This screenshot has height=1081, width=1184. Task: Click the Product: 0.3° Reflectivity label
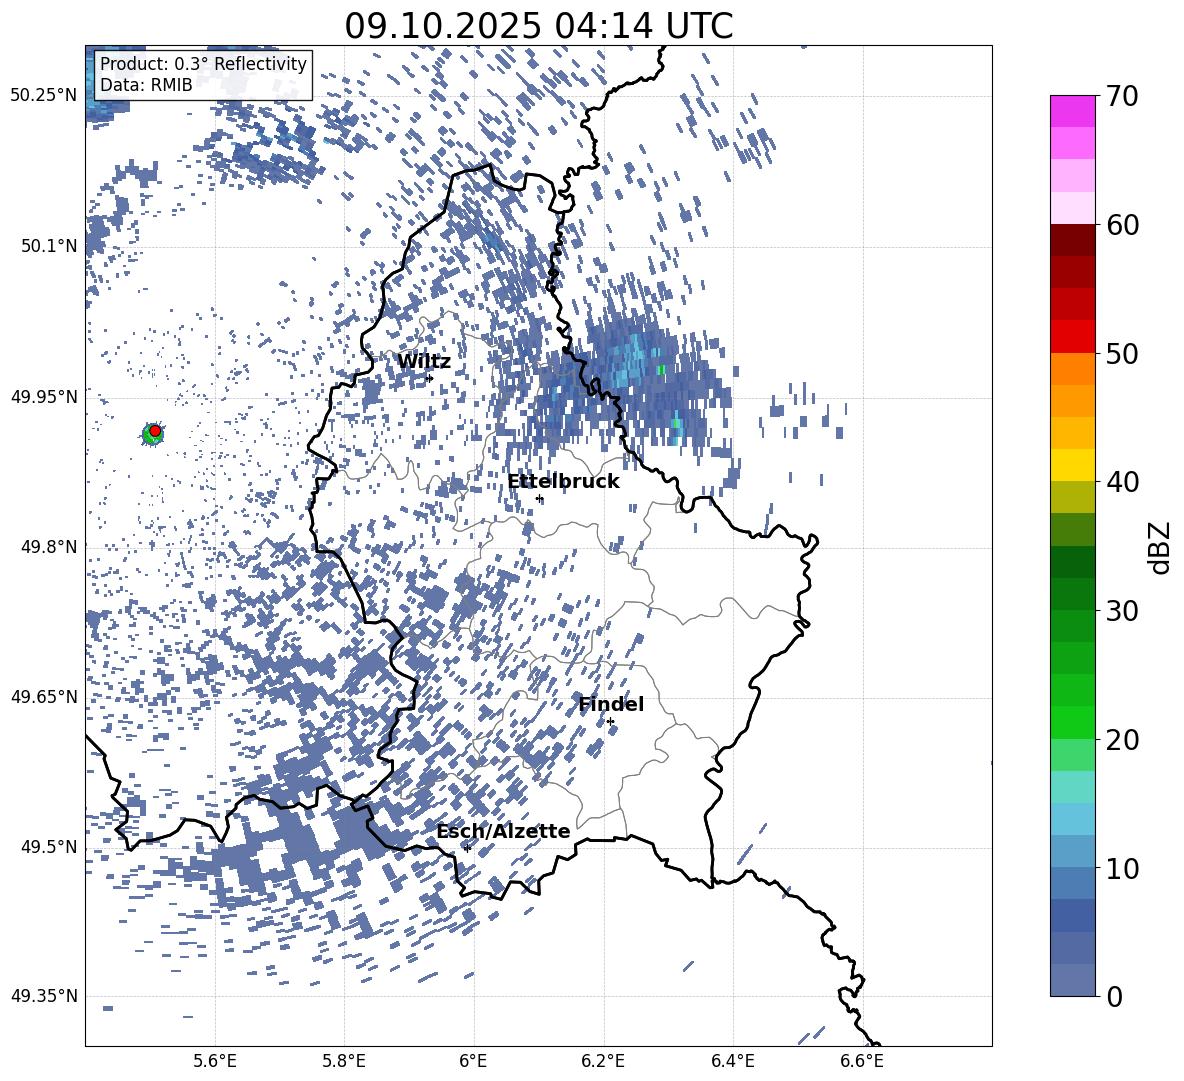coord(203,64)
